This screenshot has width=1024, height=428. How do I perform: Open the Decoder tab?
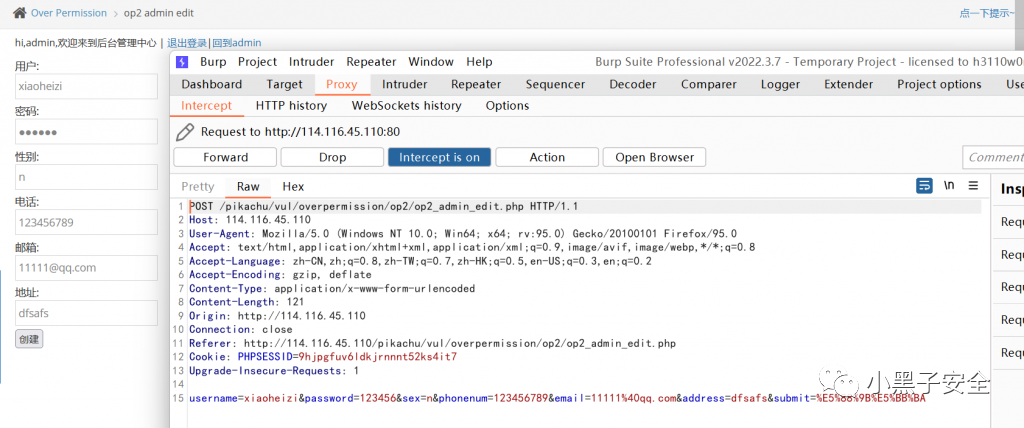(633, 85)
